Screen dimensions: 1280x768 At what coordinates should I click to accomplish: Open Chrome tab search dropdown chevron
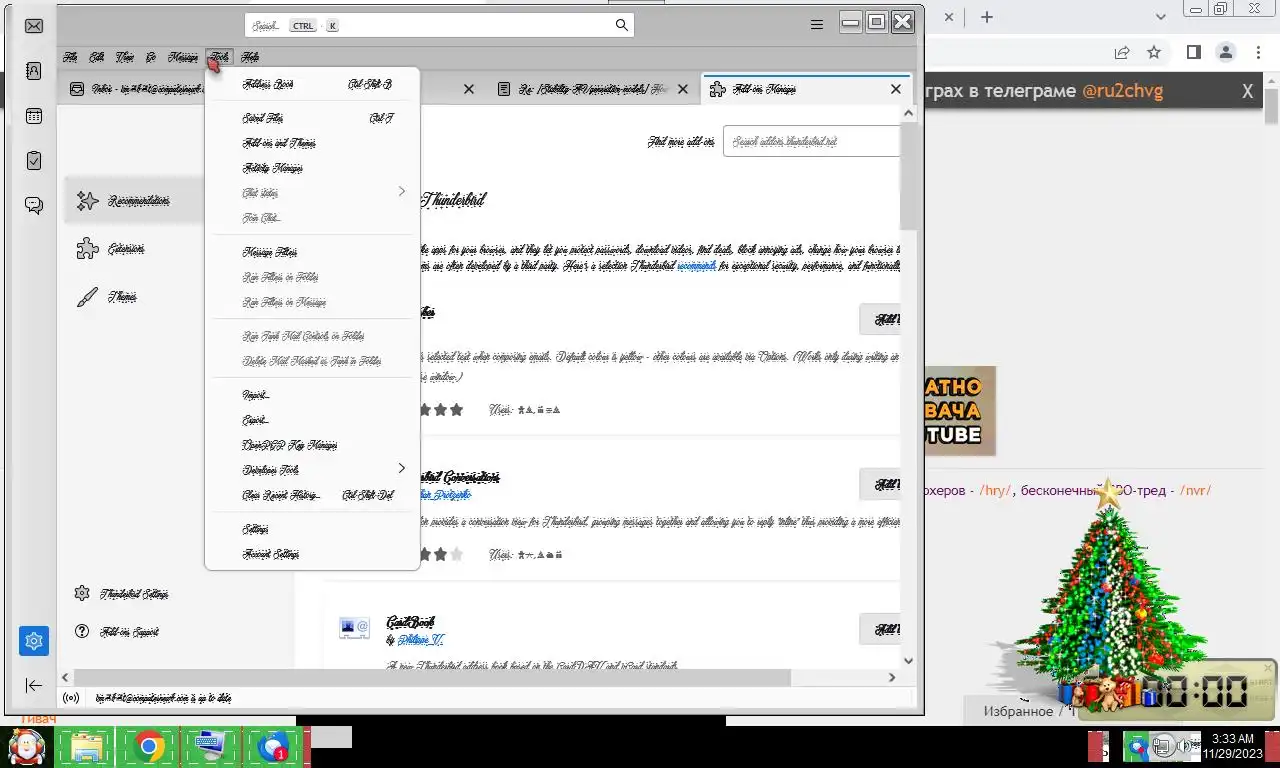(x=1161, y=17)
